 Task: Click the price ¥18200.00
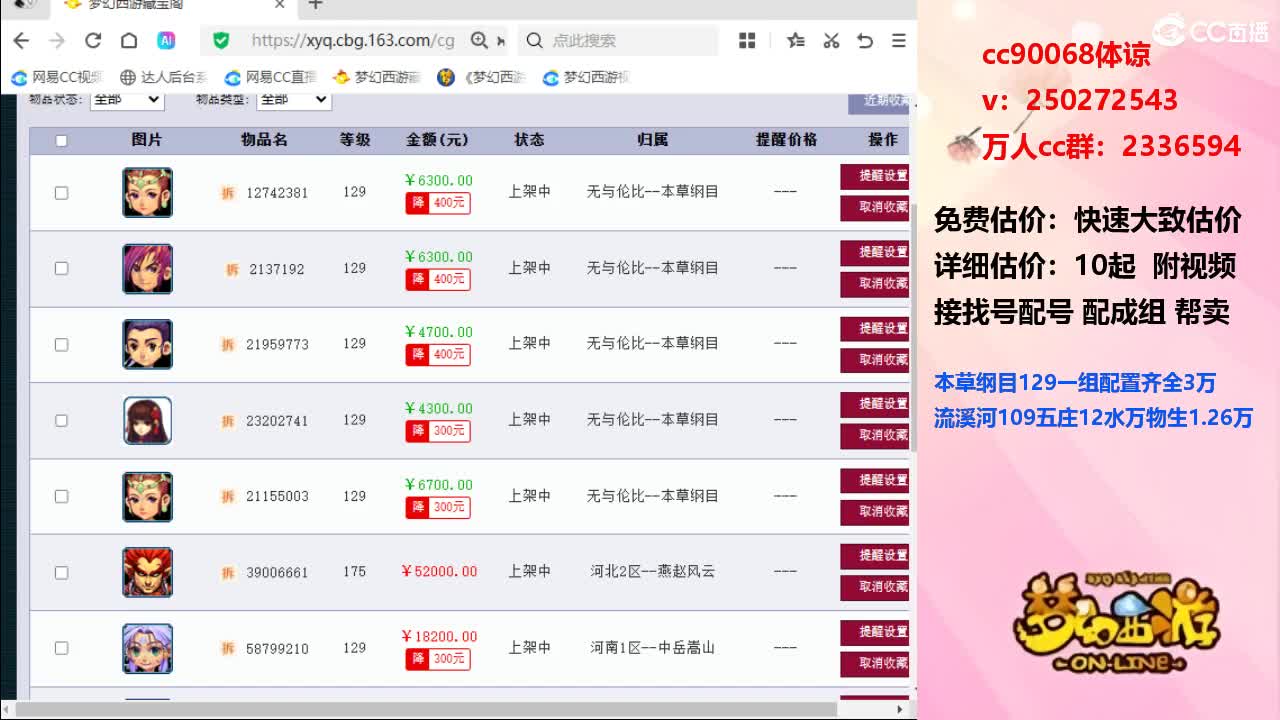(439, 636)
